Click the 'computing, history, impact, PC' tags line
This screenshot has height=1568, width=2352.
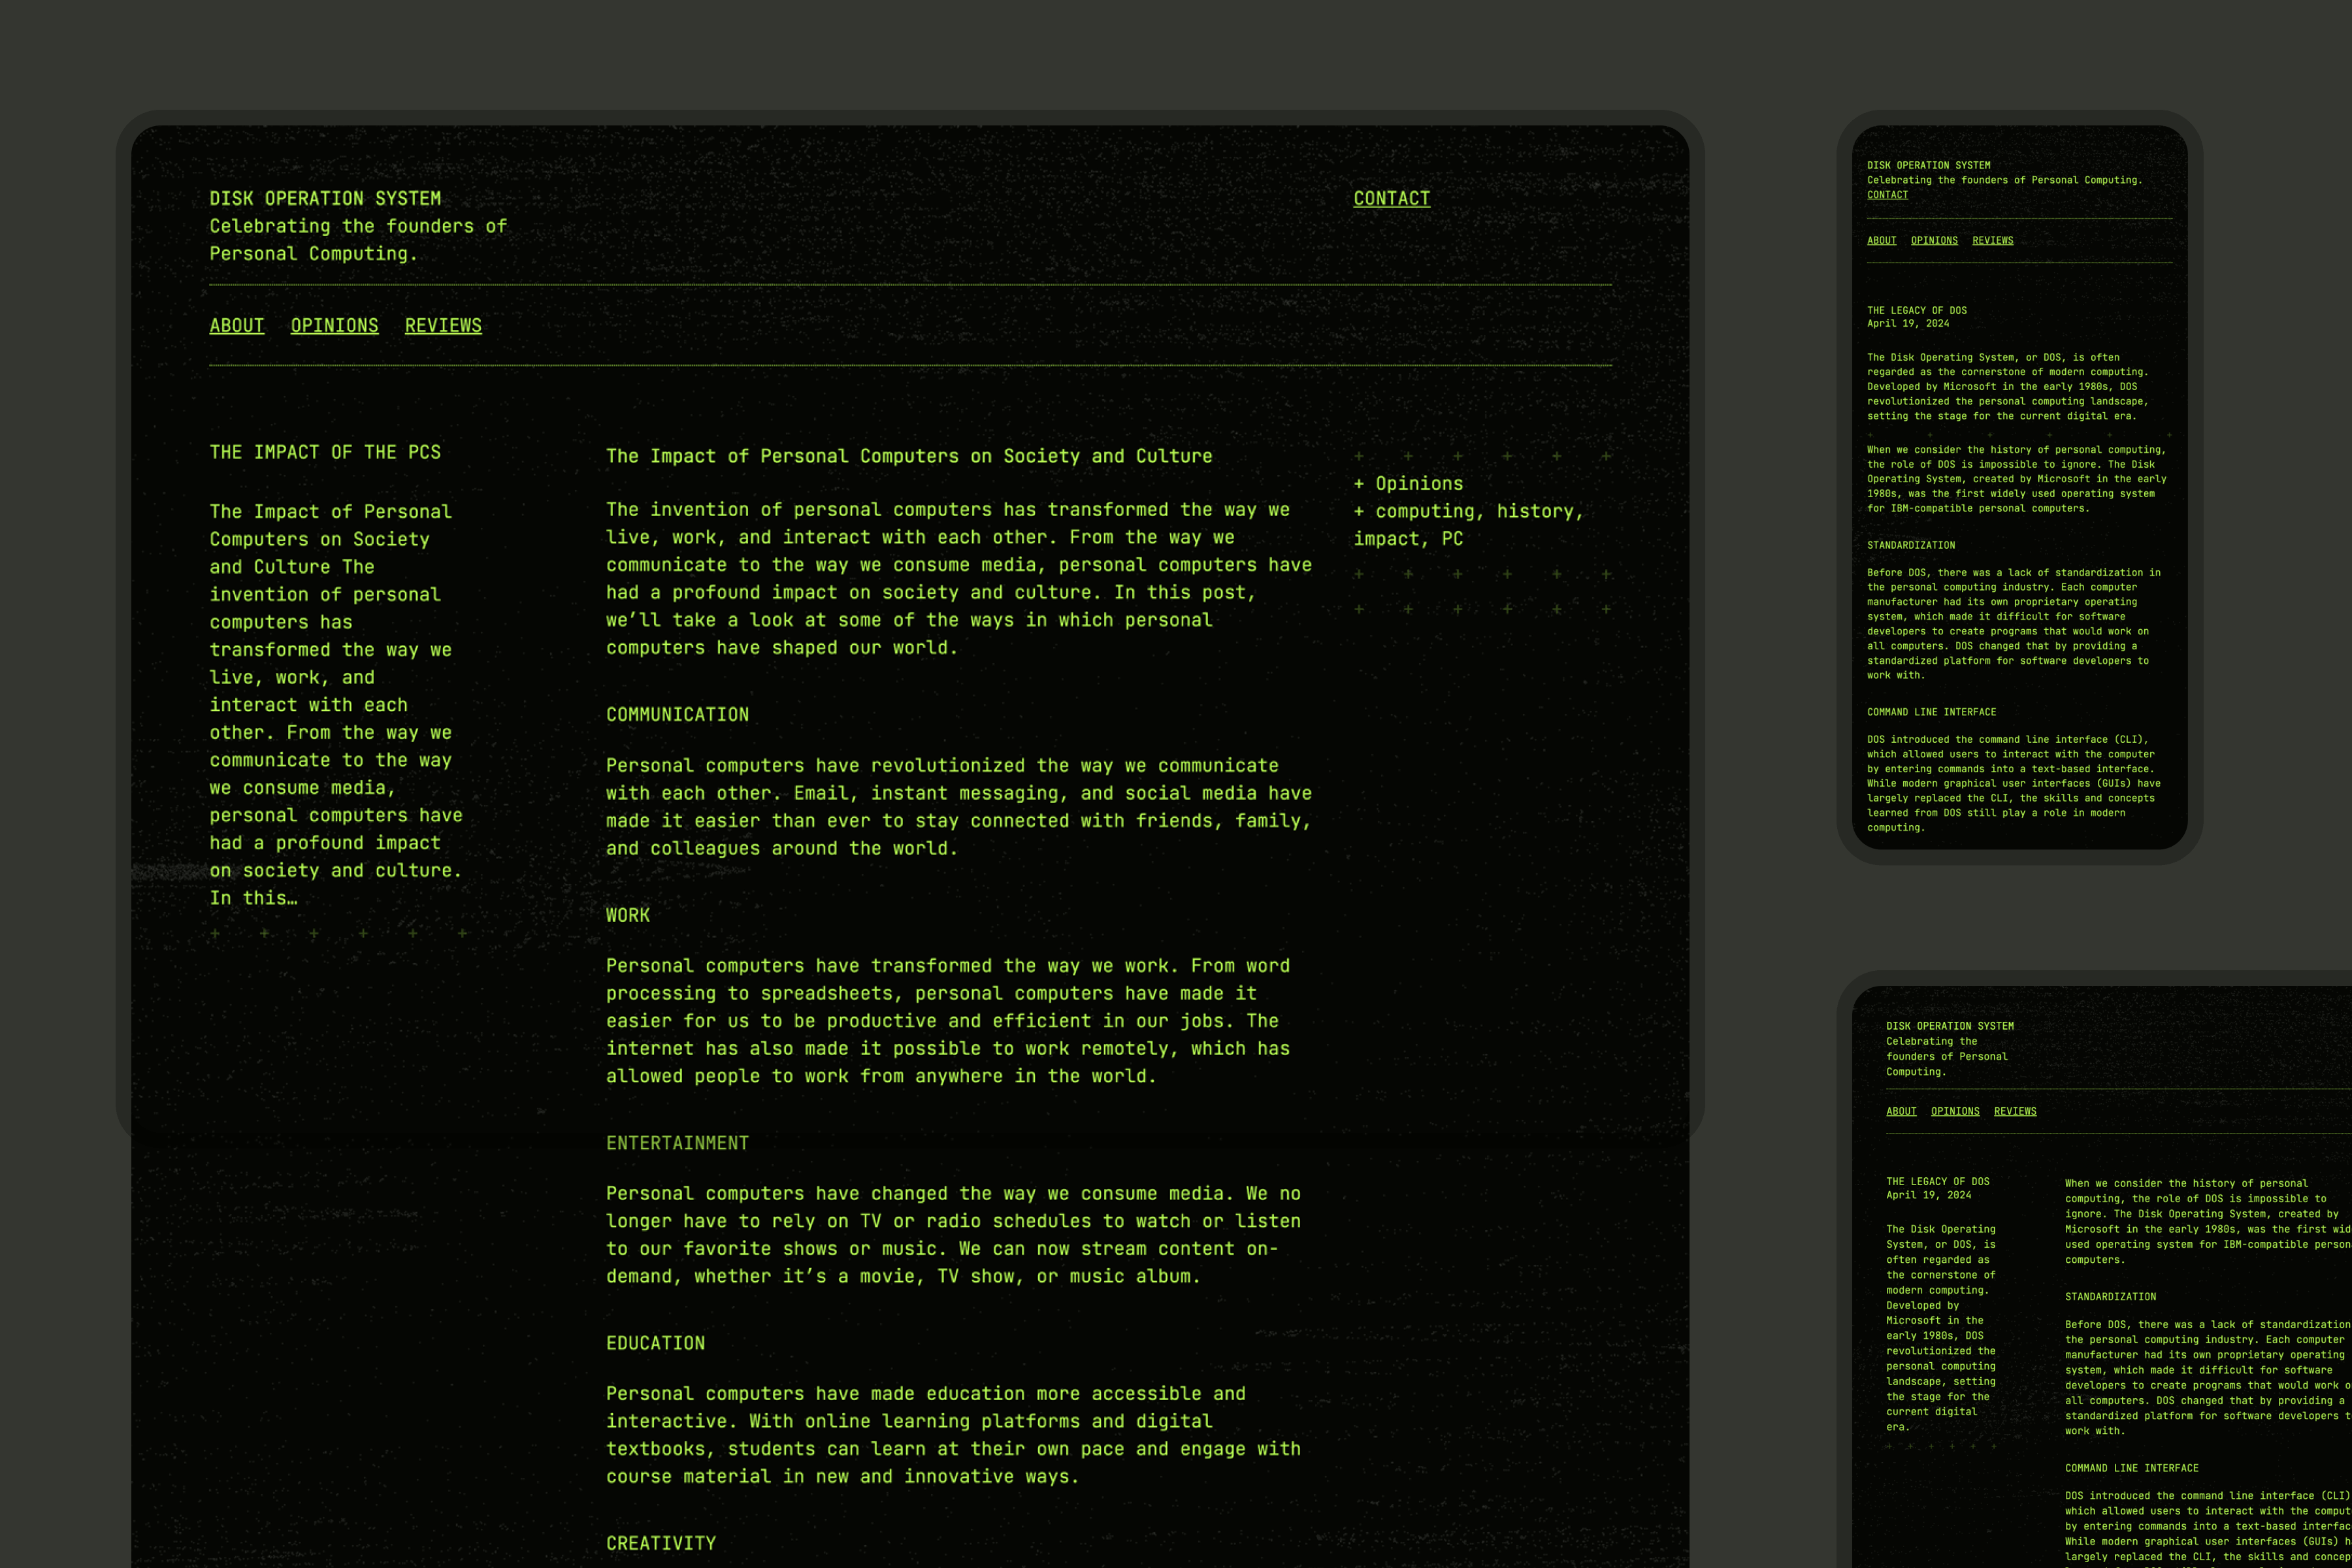point(1478,512)
